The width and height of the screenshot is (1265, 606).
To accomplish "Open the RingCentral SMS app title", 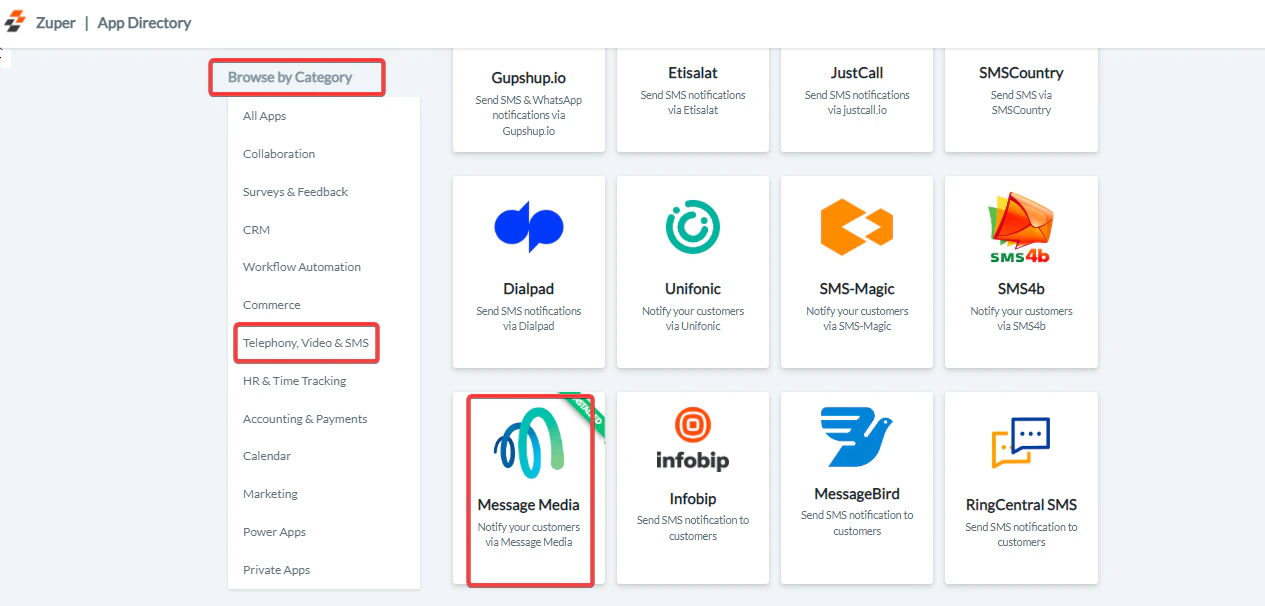I will click(1021, 505).
